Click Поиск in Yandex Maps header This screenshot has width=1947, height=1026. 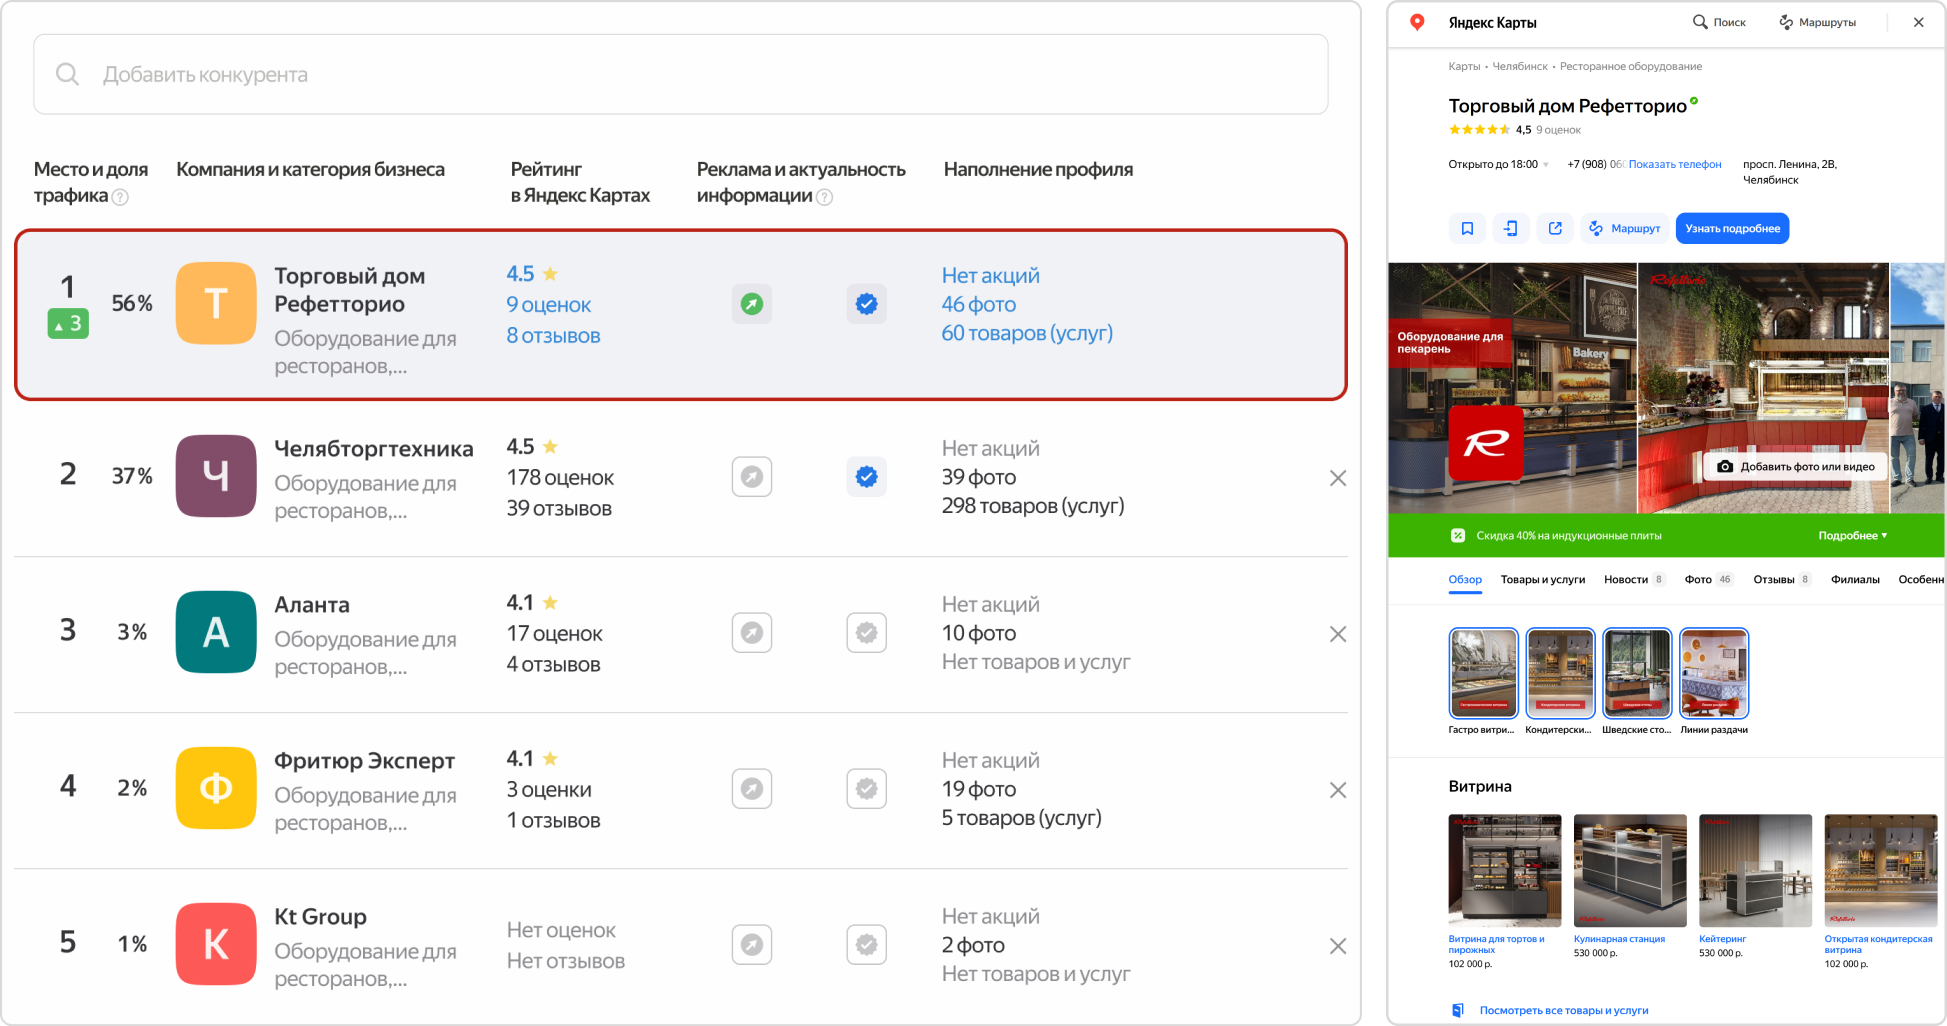click(x=1719, y=22)
